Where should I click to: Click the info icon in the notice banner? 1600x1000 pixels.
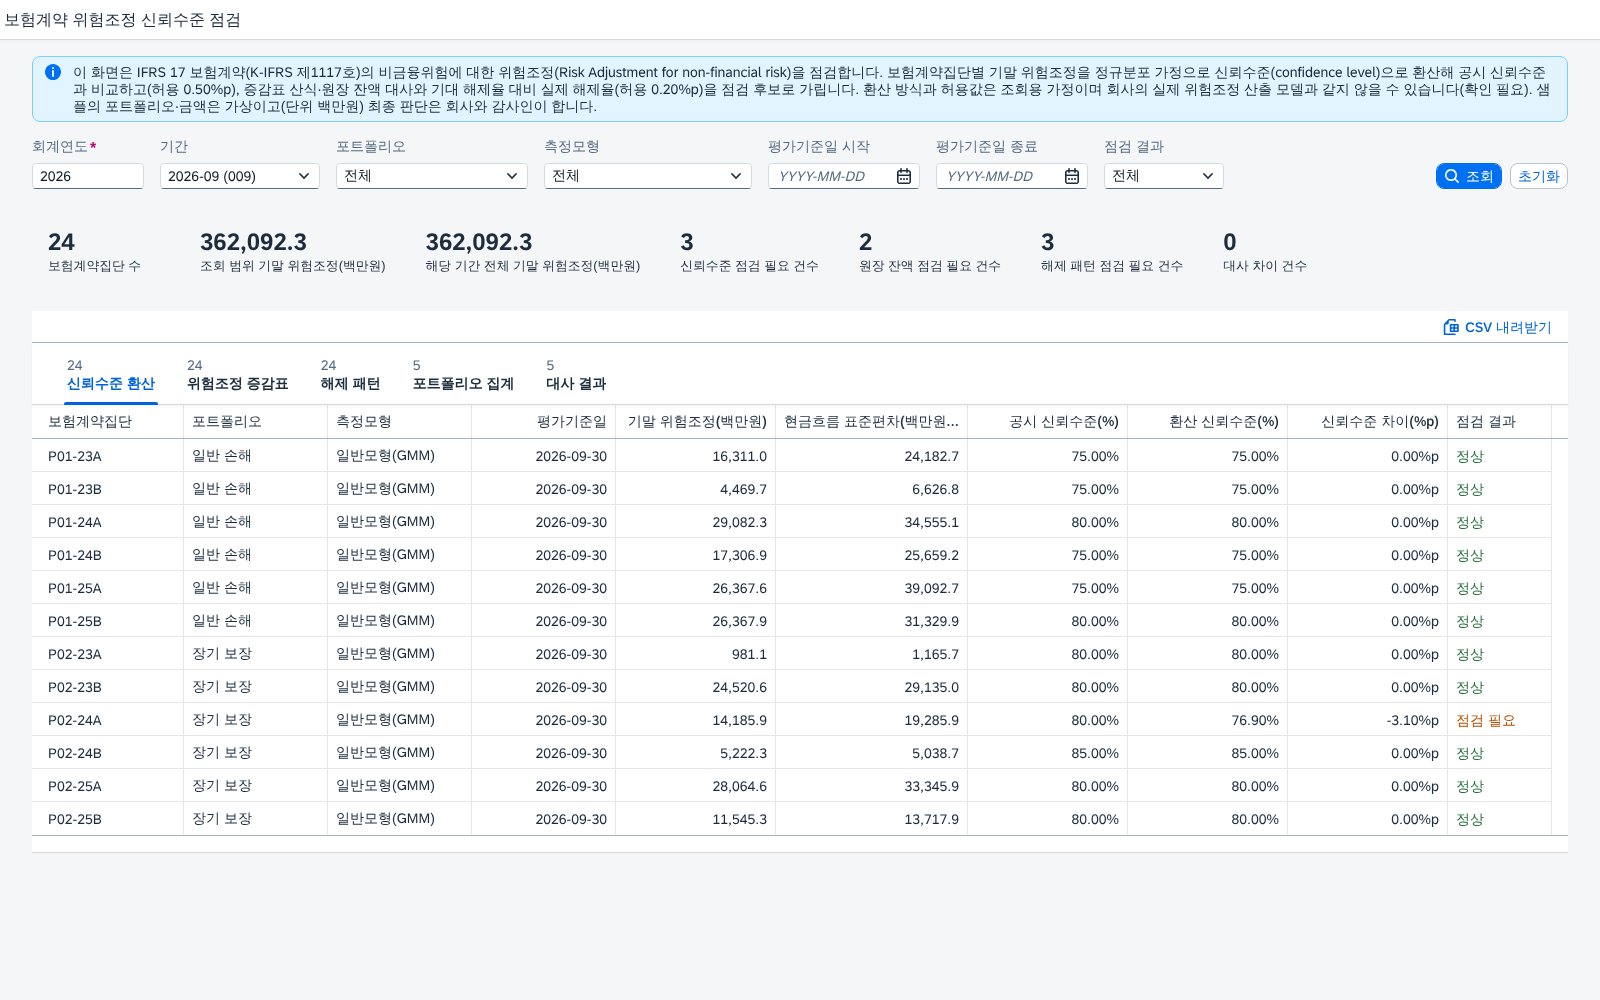click(x=53, y=72)
